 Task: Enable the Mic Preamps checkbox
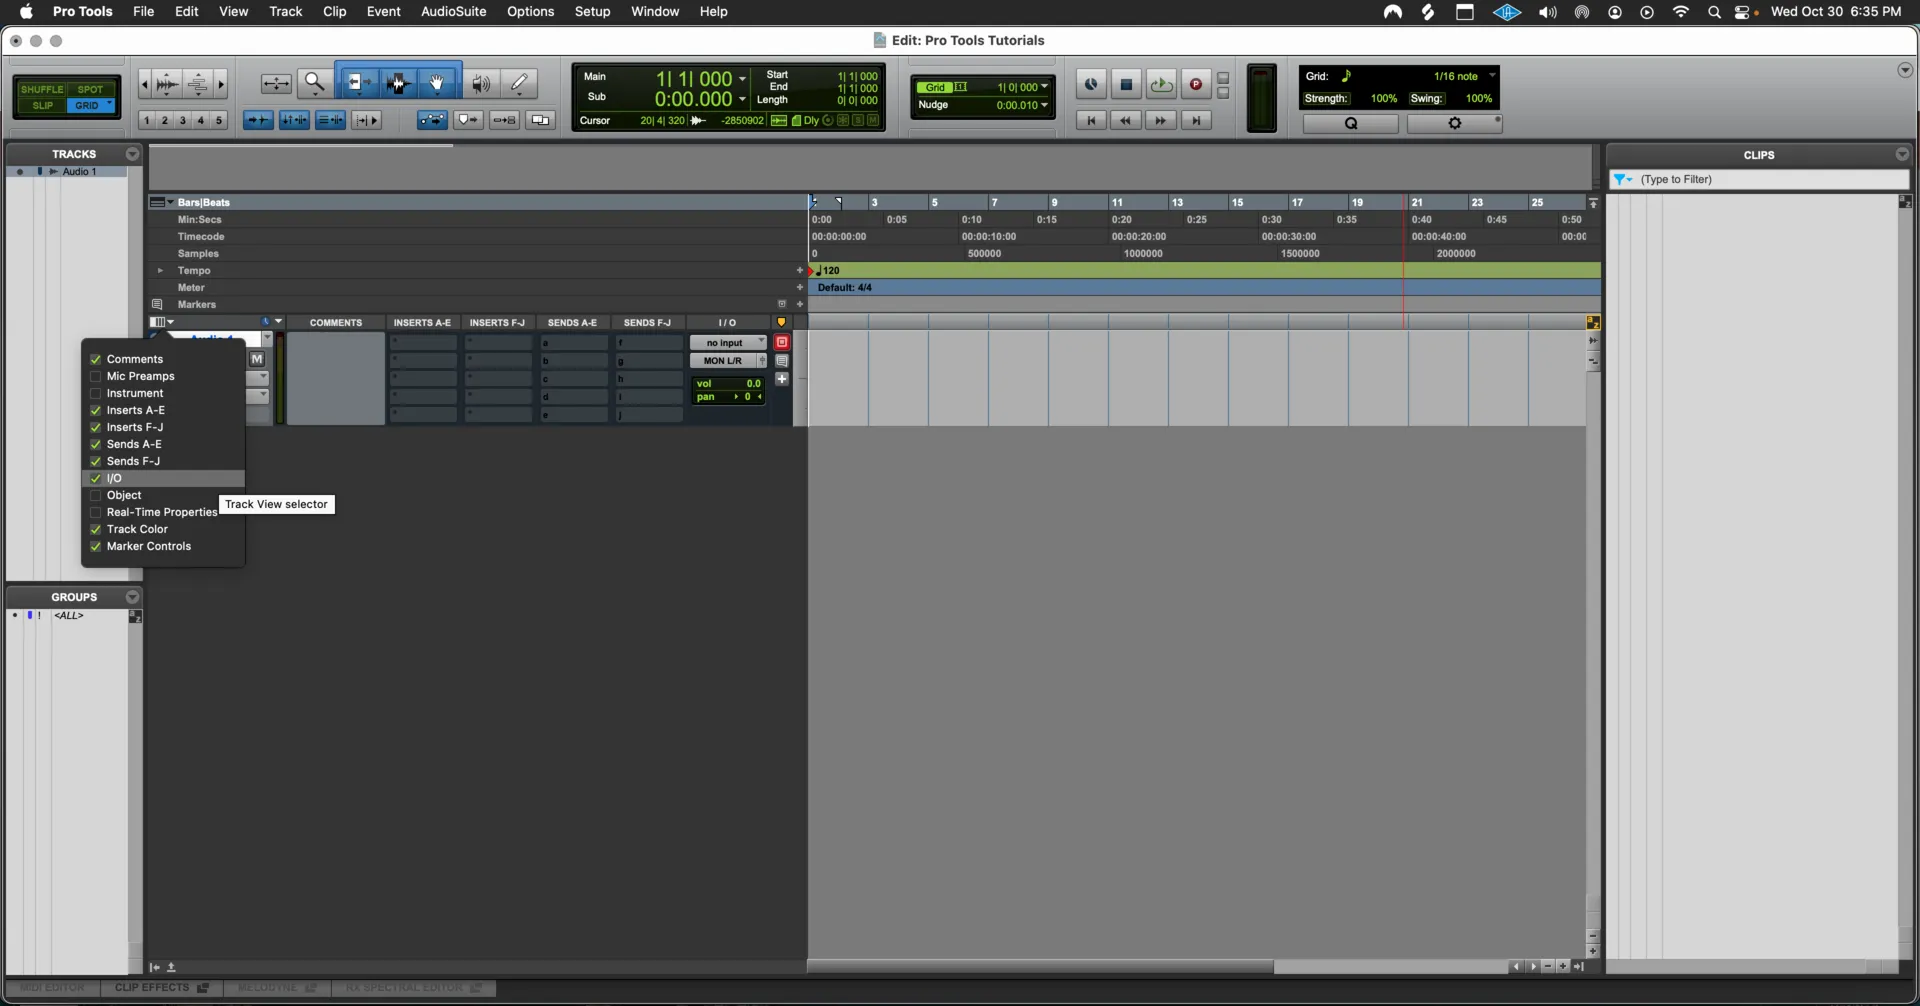point(96,377)
